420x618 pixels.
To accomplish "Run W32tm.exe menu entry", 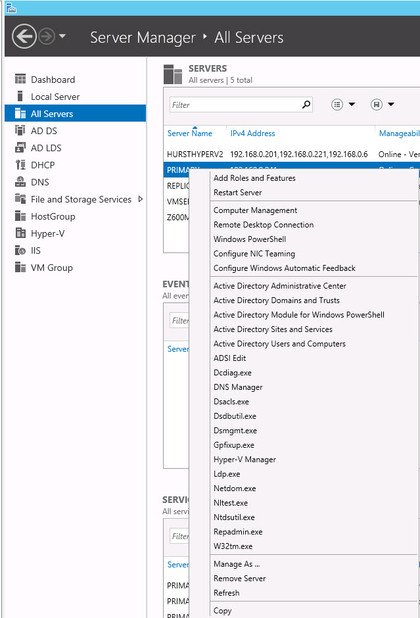I will click(x=233, y=547).
